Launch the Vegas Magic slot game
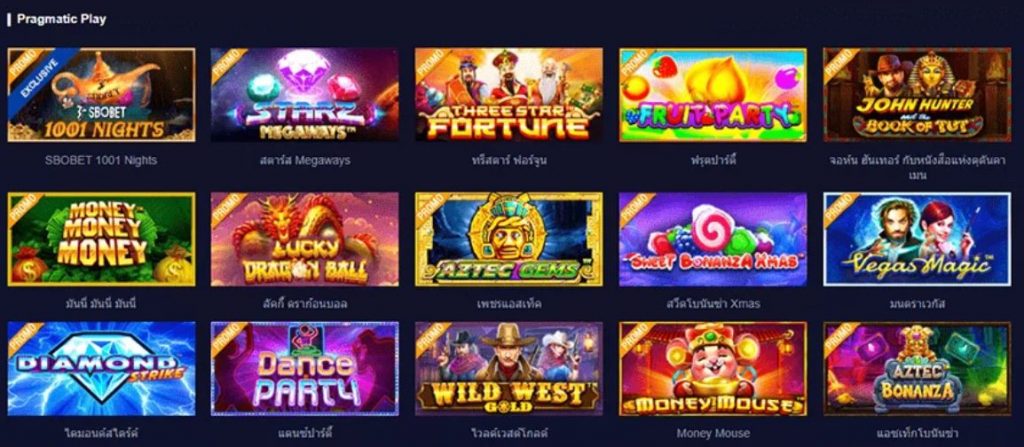 [x=917, y=239]
